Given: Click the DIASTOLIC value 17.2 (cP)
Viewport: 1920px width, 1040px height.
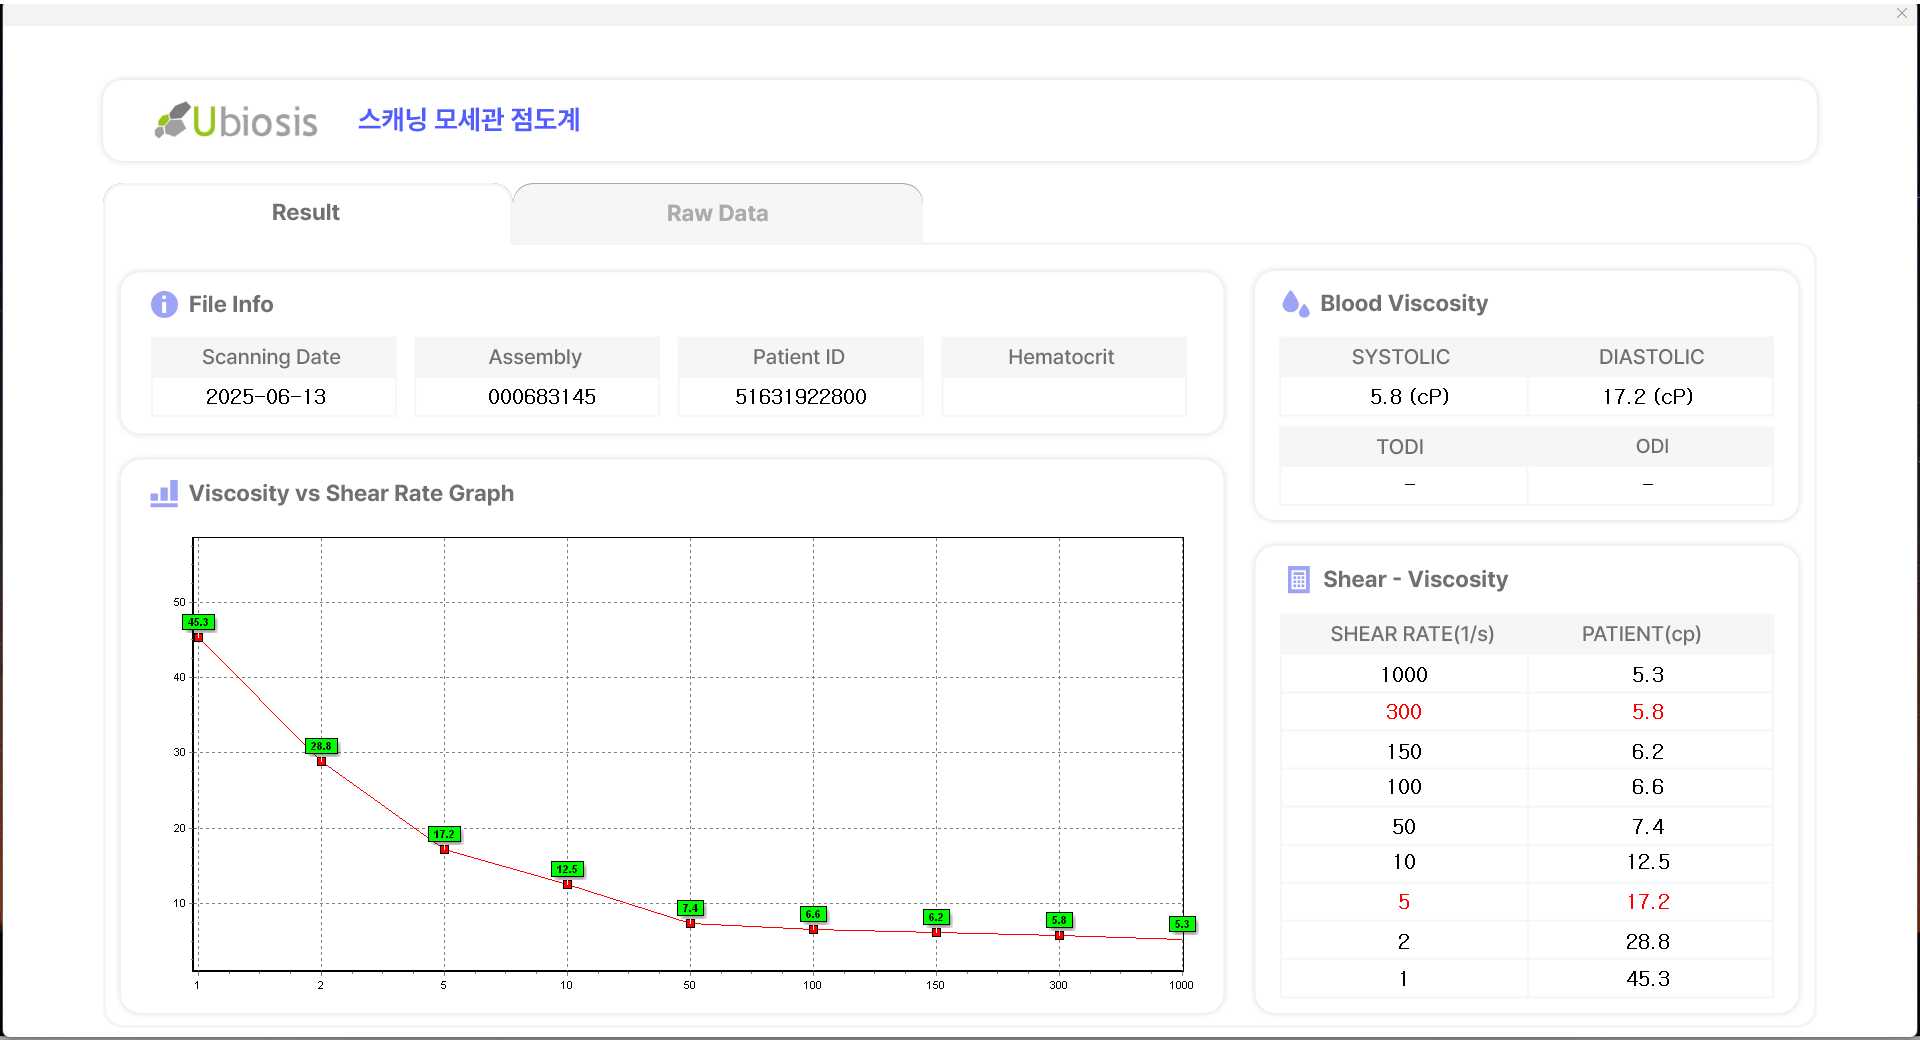Looking at the screenshot, I should (x=1647, y=397).
